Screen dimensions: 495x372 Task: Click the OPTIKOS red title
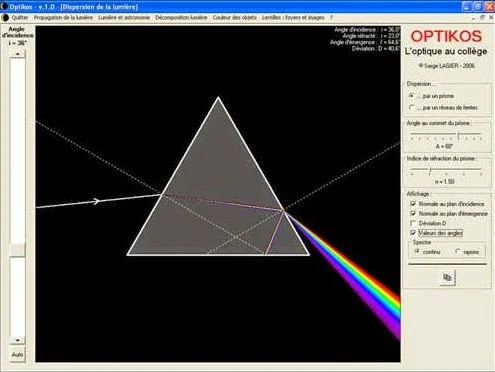pyautogui.click(x=446, y=36)
